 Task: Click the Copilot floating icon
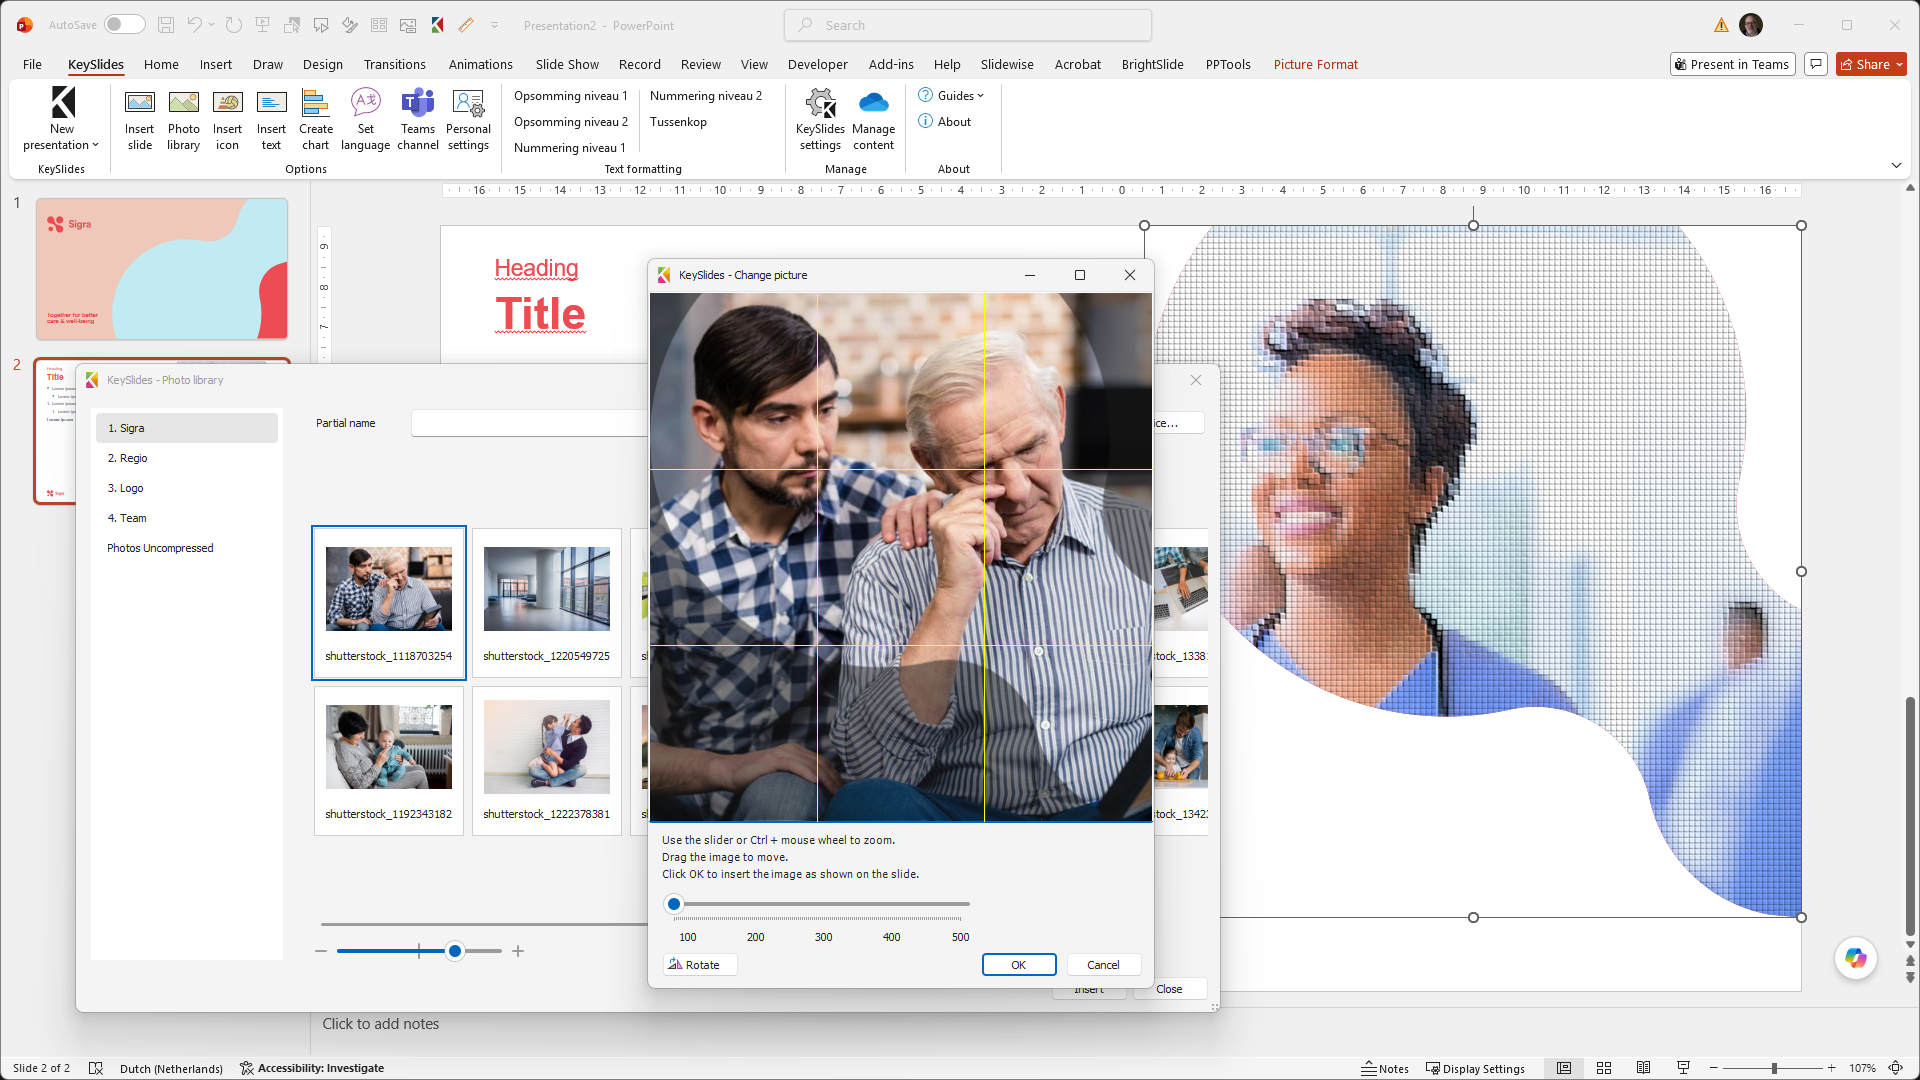(x=1856, y=958)
